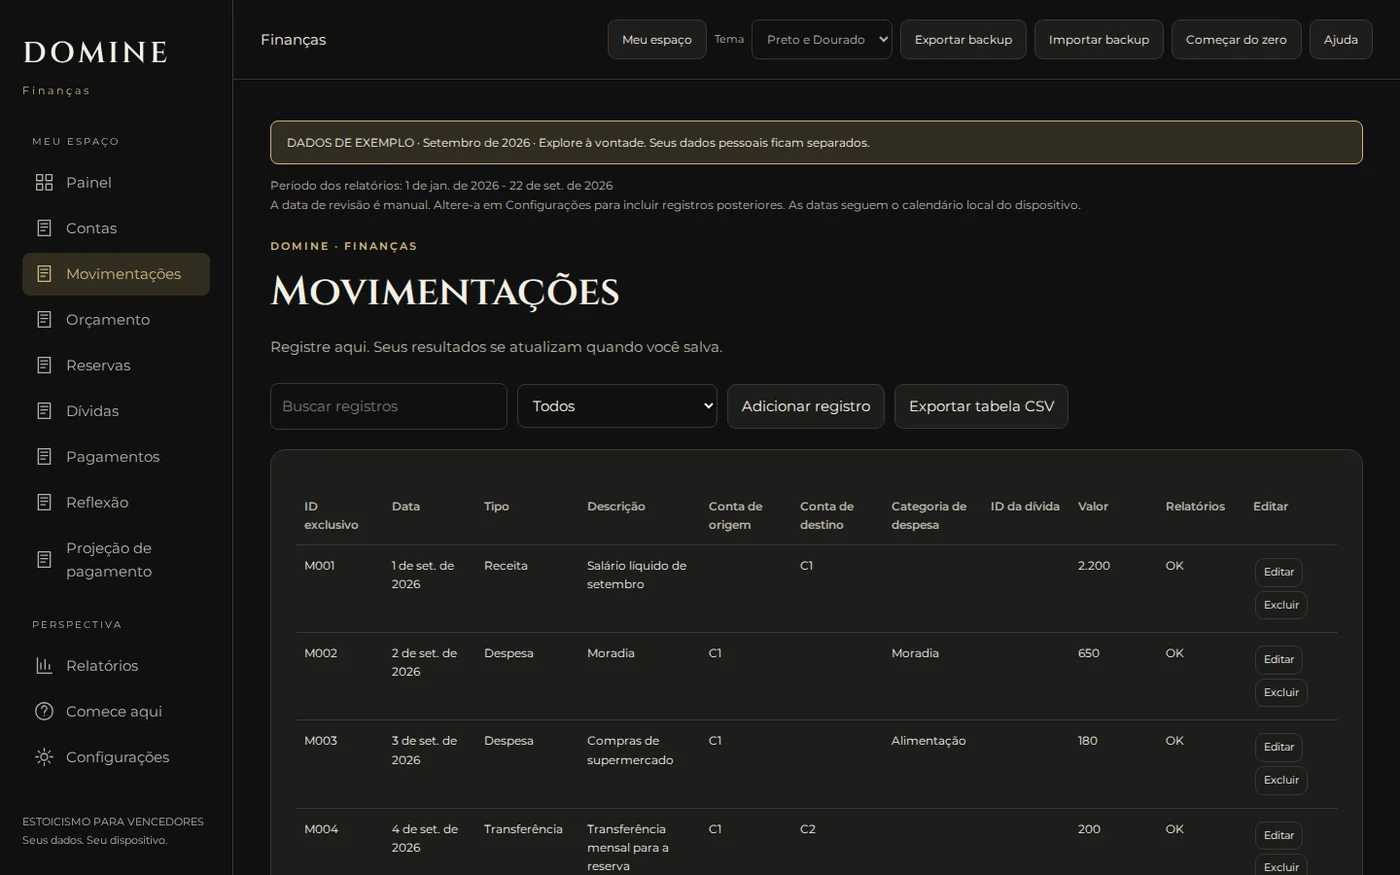This screenshot has height=875, width=1400.
Task: Click Editar for record M003
Action: [1279, 747]
